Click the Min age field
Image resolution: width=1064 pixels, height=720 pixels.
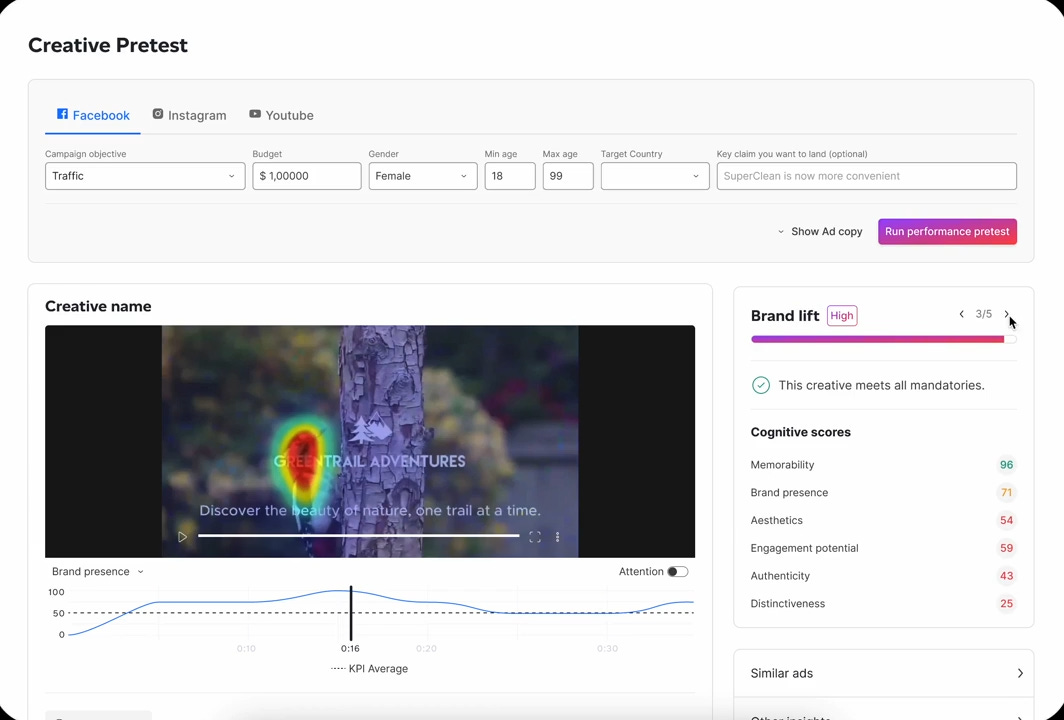click(x=510, y=176)
